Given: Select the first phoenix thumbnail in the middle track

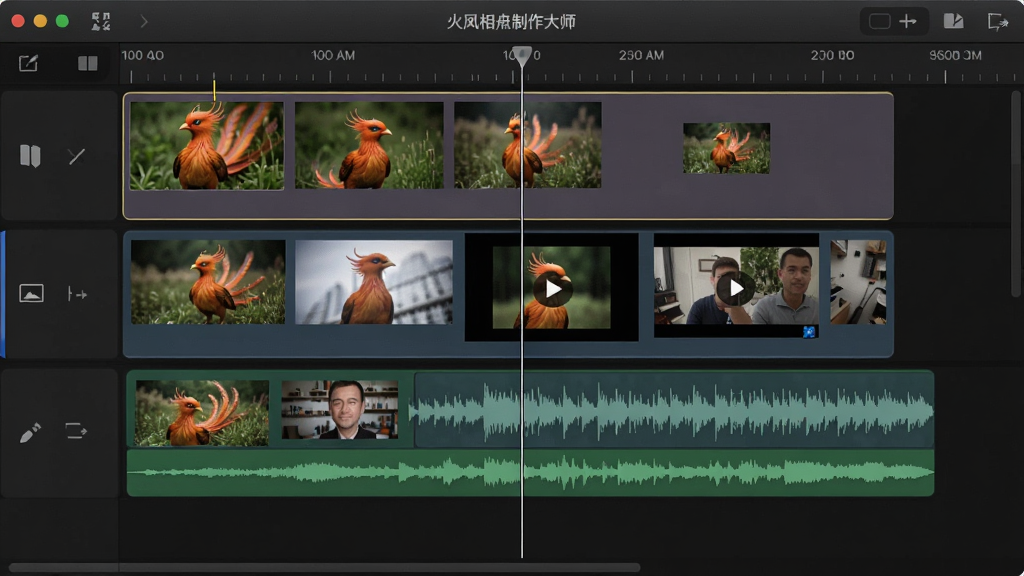Looking at the screenshot, I should coord(208,282).
